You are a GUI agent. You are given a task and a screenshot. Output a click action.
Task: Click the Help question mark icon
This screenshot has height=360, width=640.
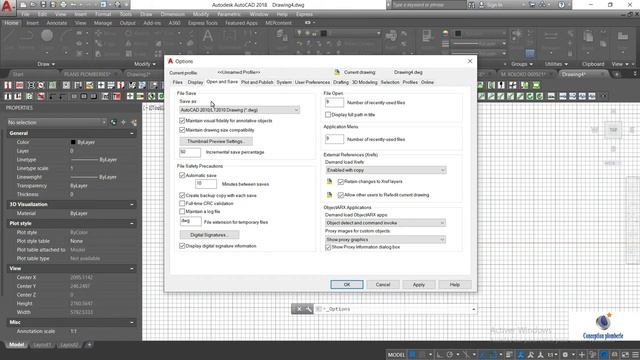coord(562,5)
